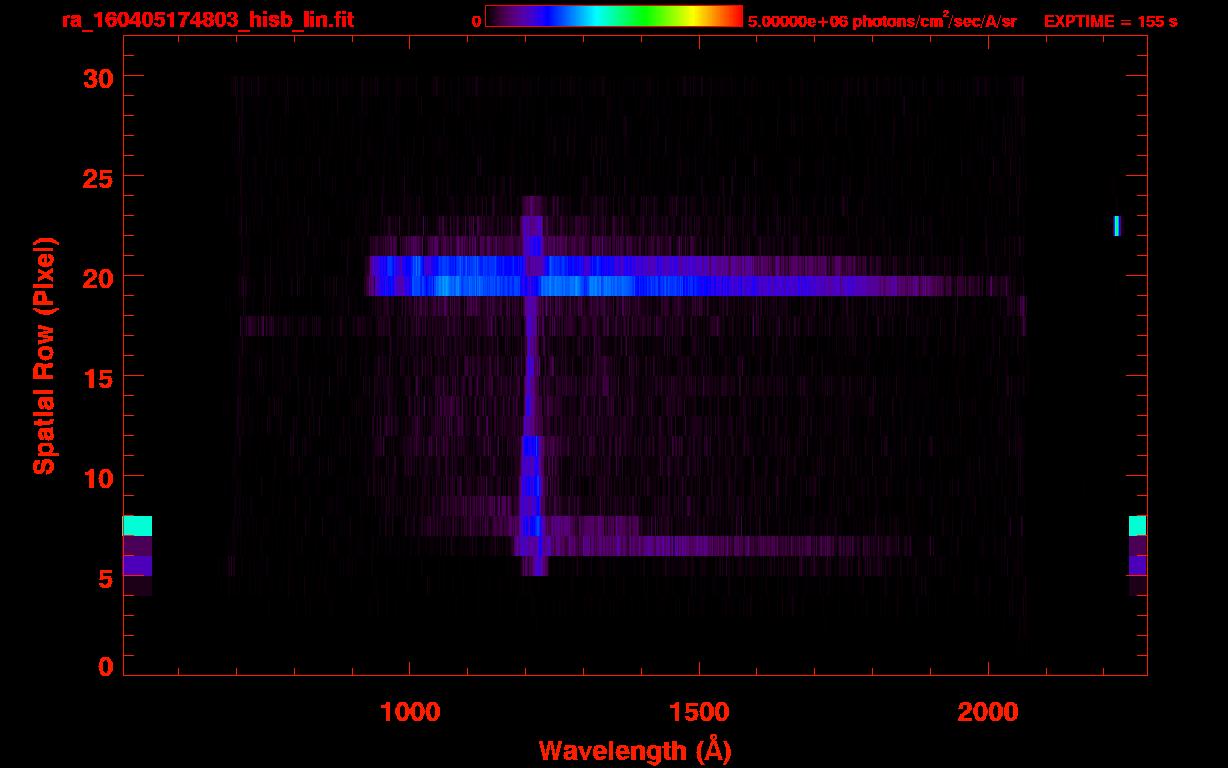Viewport: 1228px width, 768px height.
Task: Click the small cyan marker near row 22
Action: point(1117,226)
